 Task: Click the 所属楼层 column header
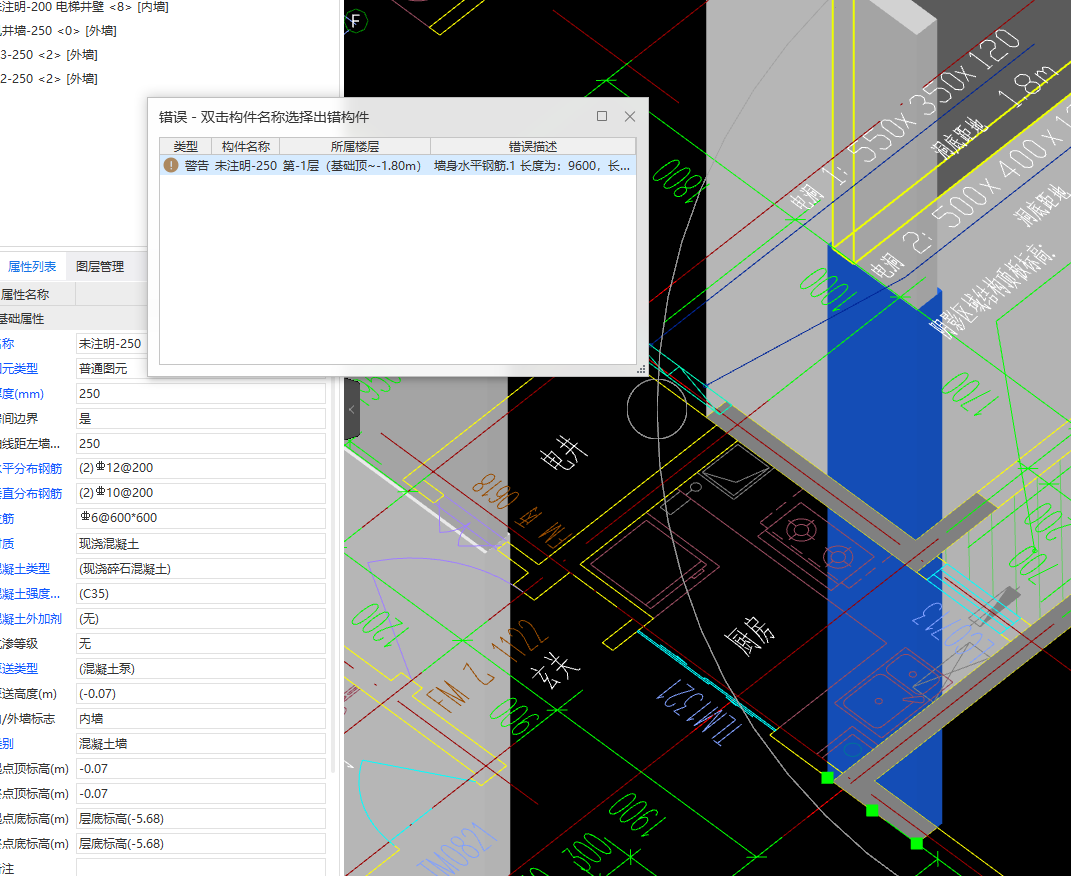click(x=355, y=146)
